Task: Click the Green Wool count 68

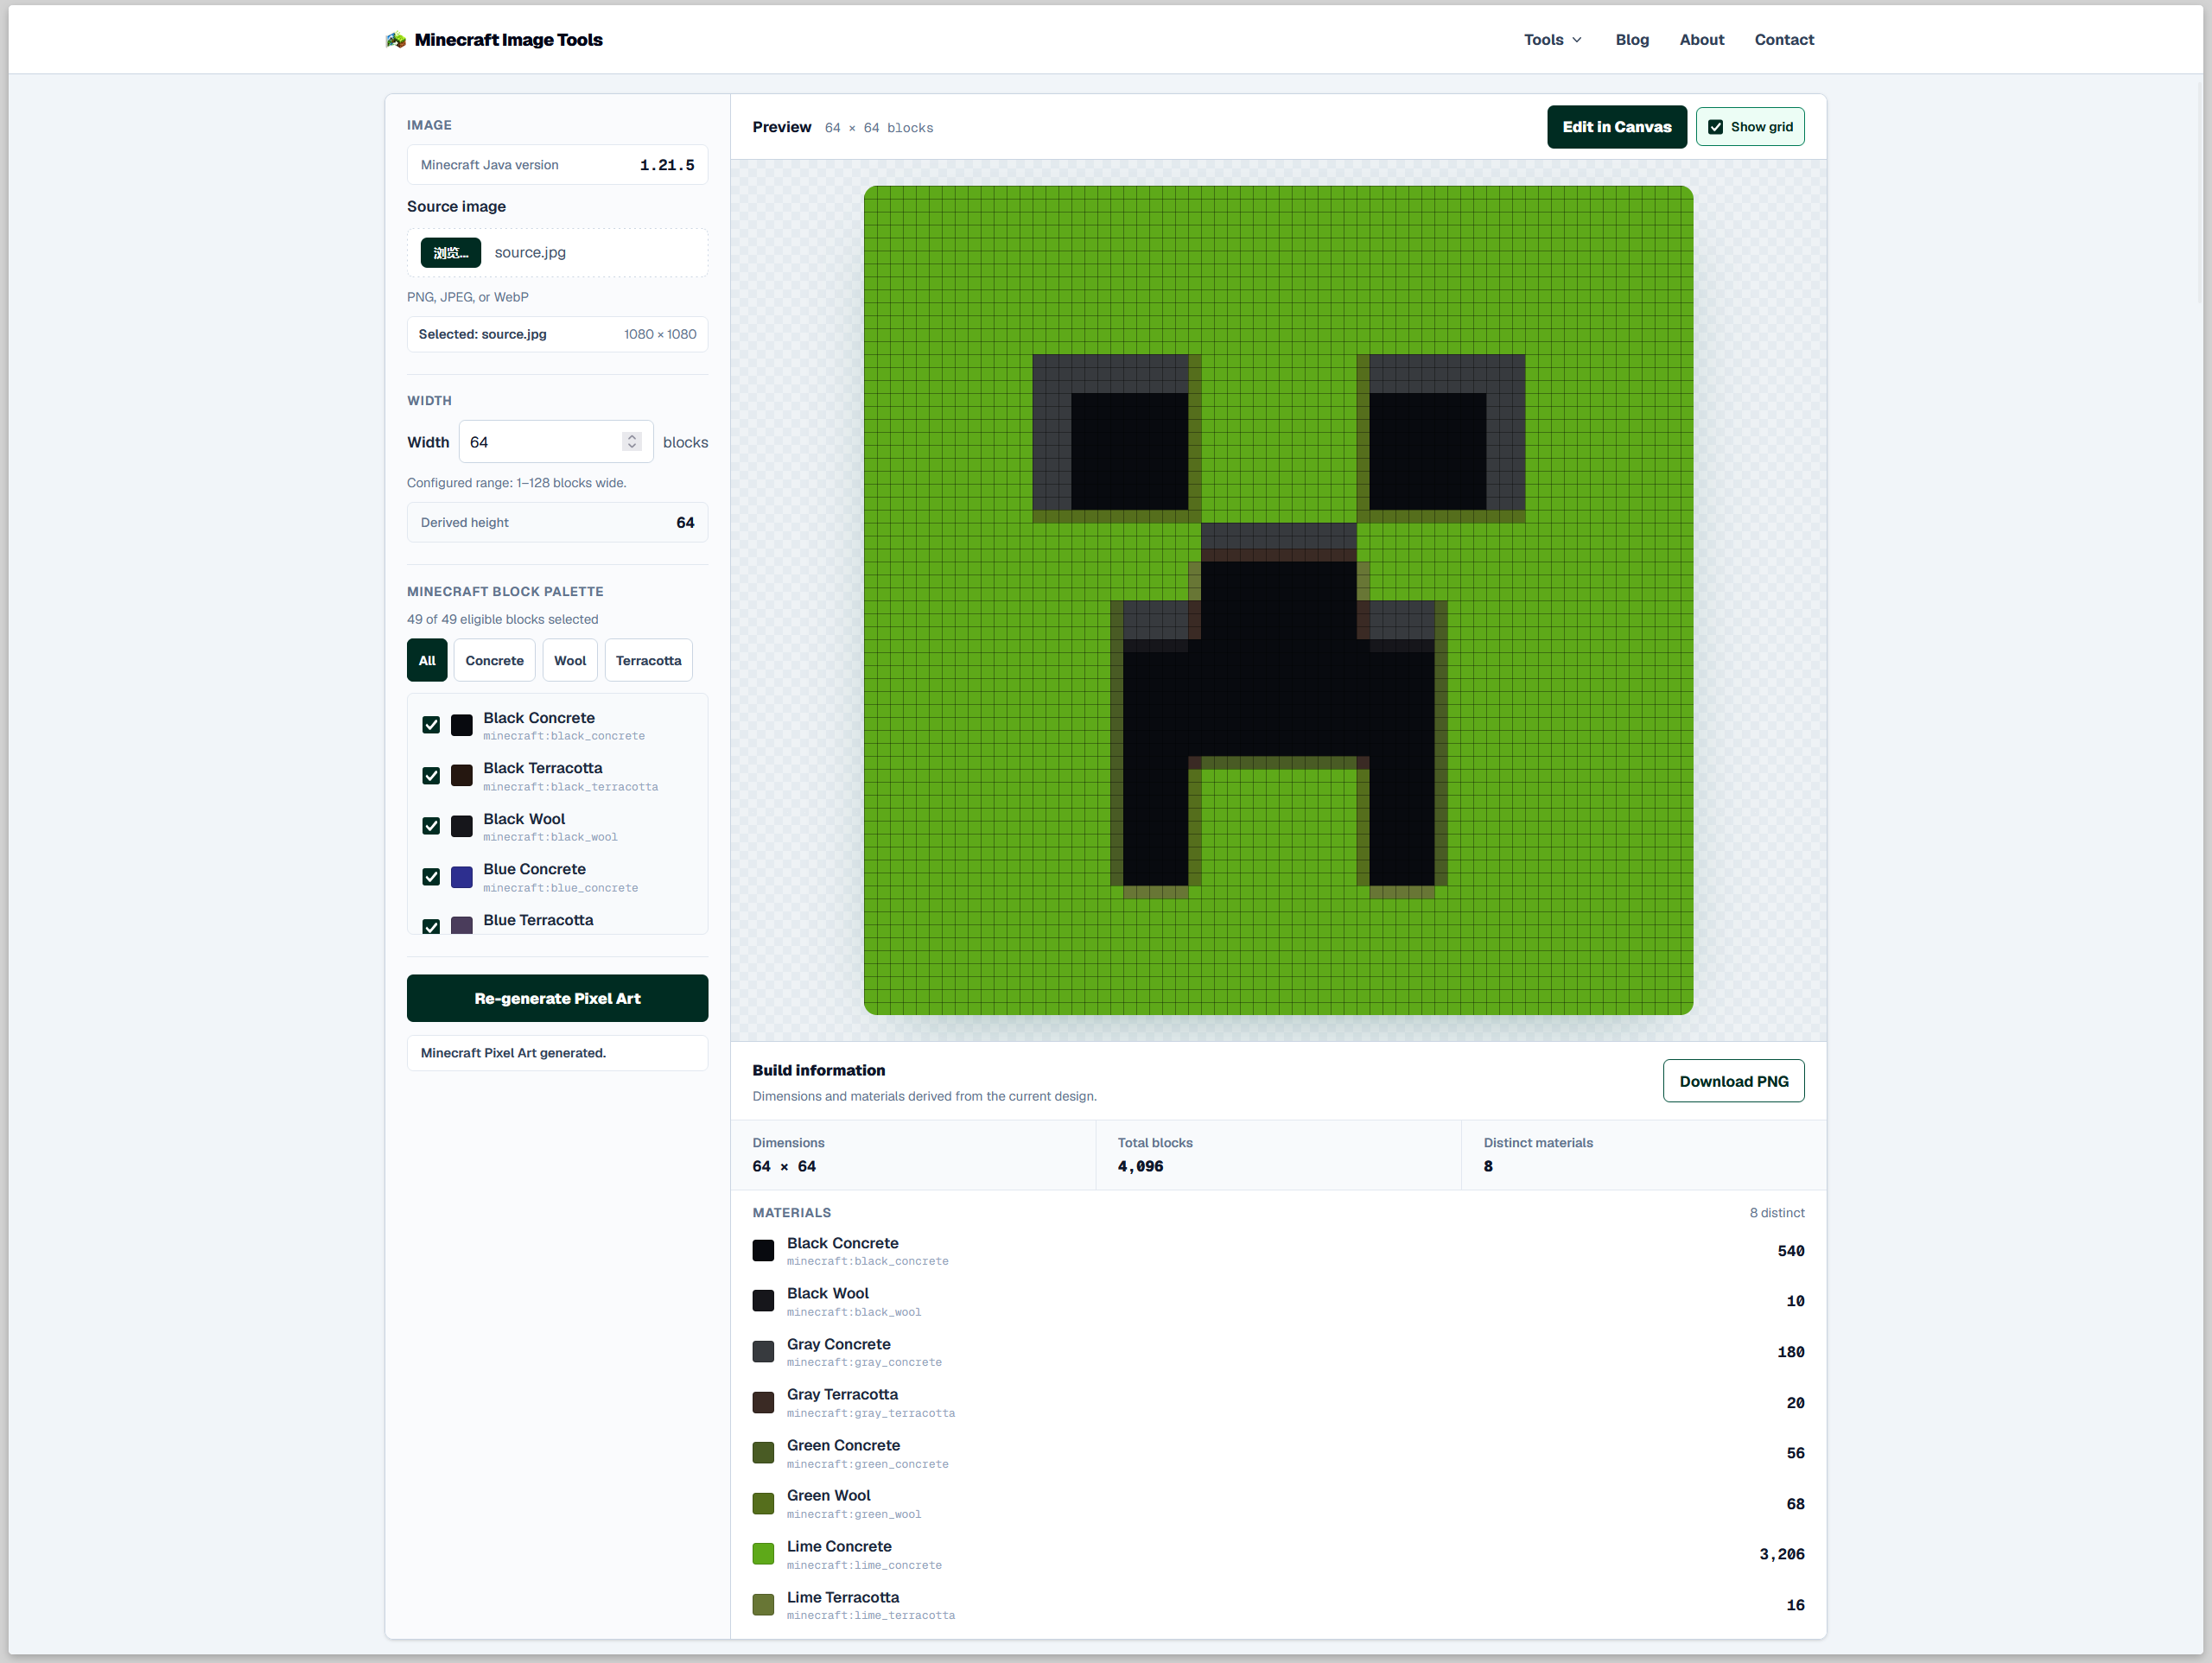Action: 1795,1504
